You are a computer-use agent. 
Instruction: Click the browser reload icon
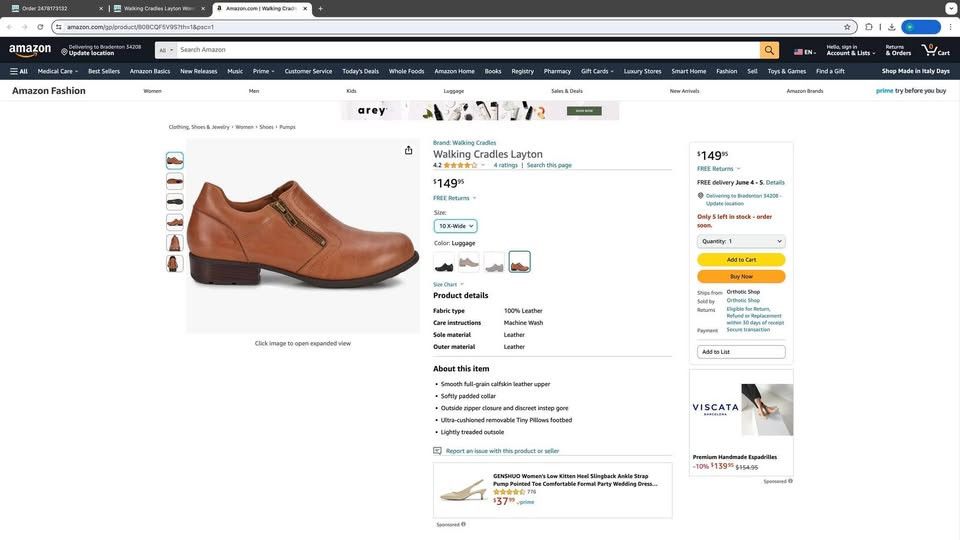click(x=40, y=27)
